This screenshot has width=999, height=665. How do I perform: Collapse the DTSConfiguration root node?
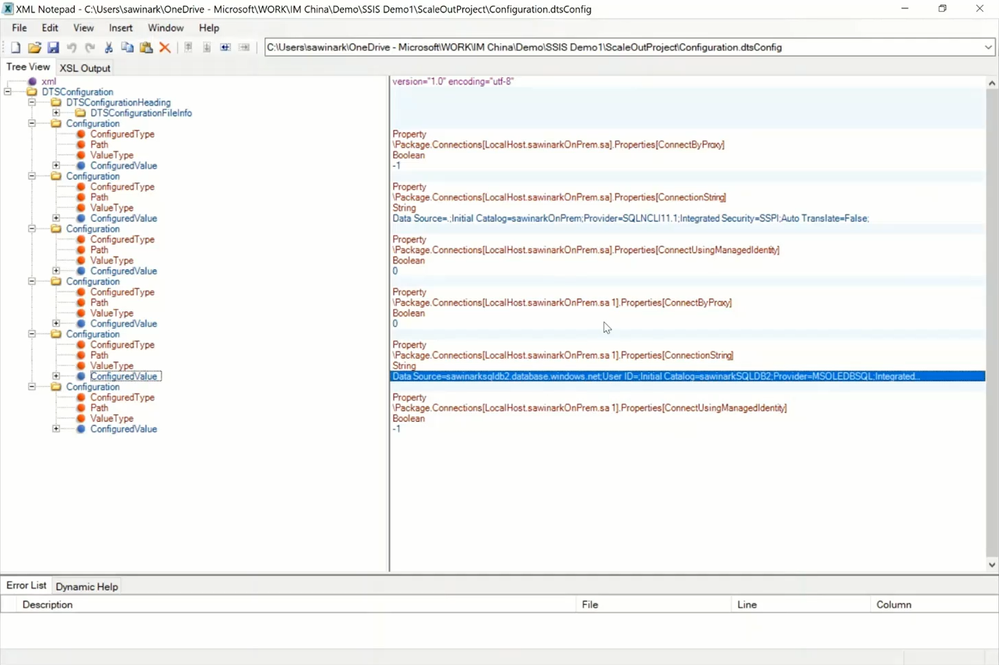8,92
